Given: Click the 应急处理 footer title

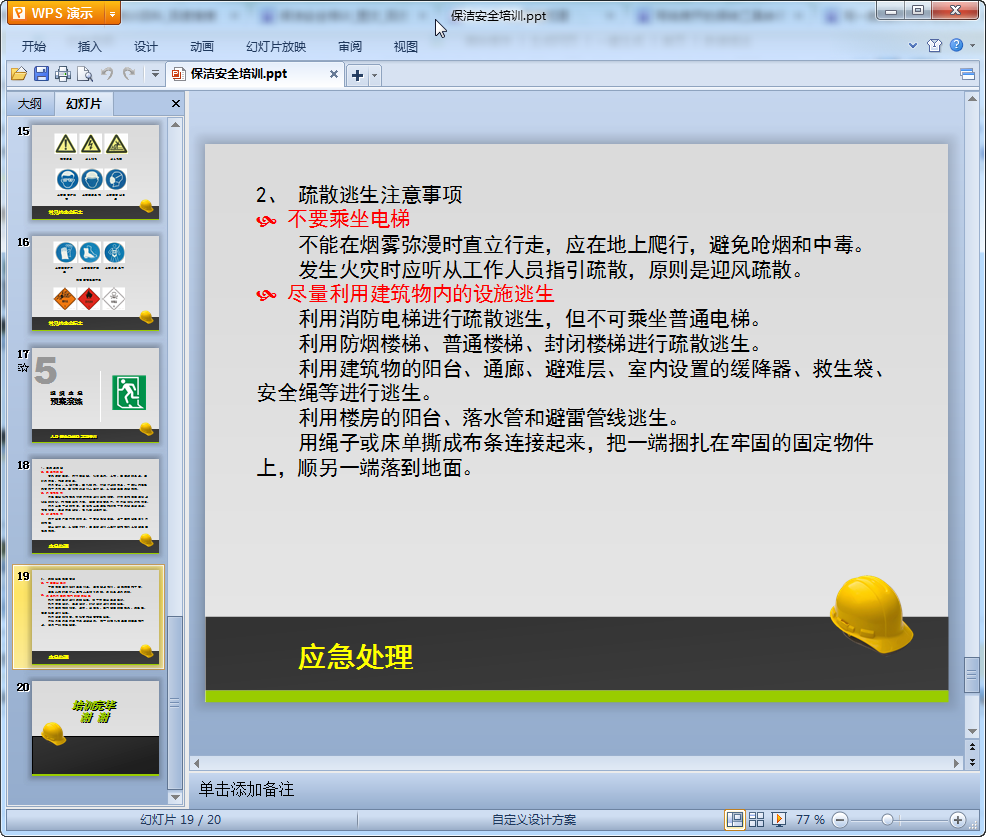Looking at the screenshot, I should pos(355,657).
